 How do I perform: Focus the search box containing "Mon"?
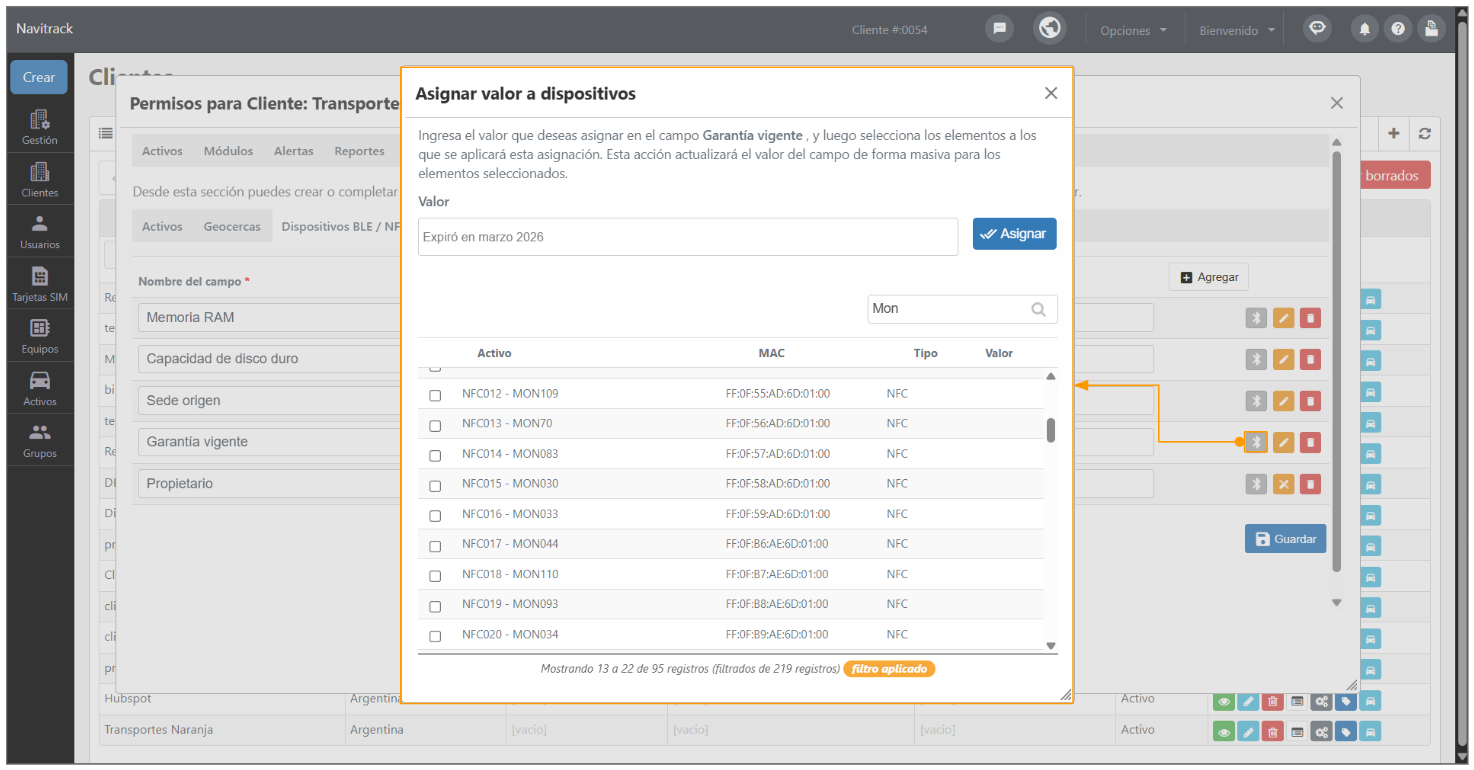click(x=962, y=309)
